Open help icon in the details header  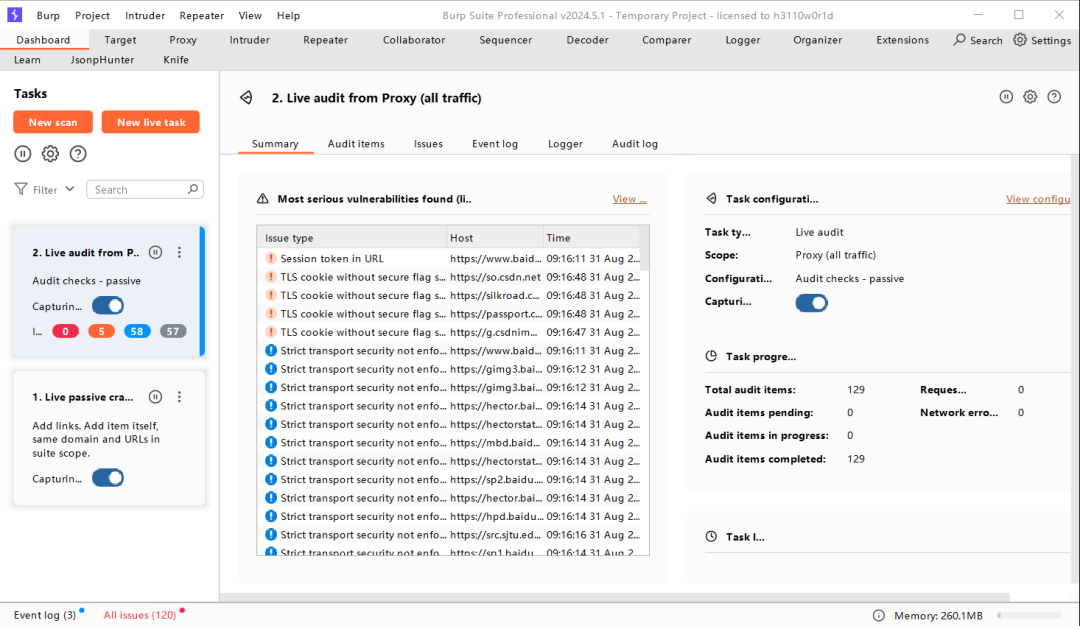pyautogui.click(x=1054, y=97)
